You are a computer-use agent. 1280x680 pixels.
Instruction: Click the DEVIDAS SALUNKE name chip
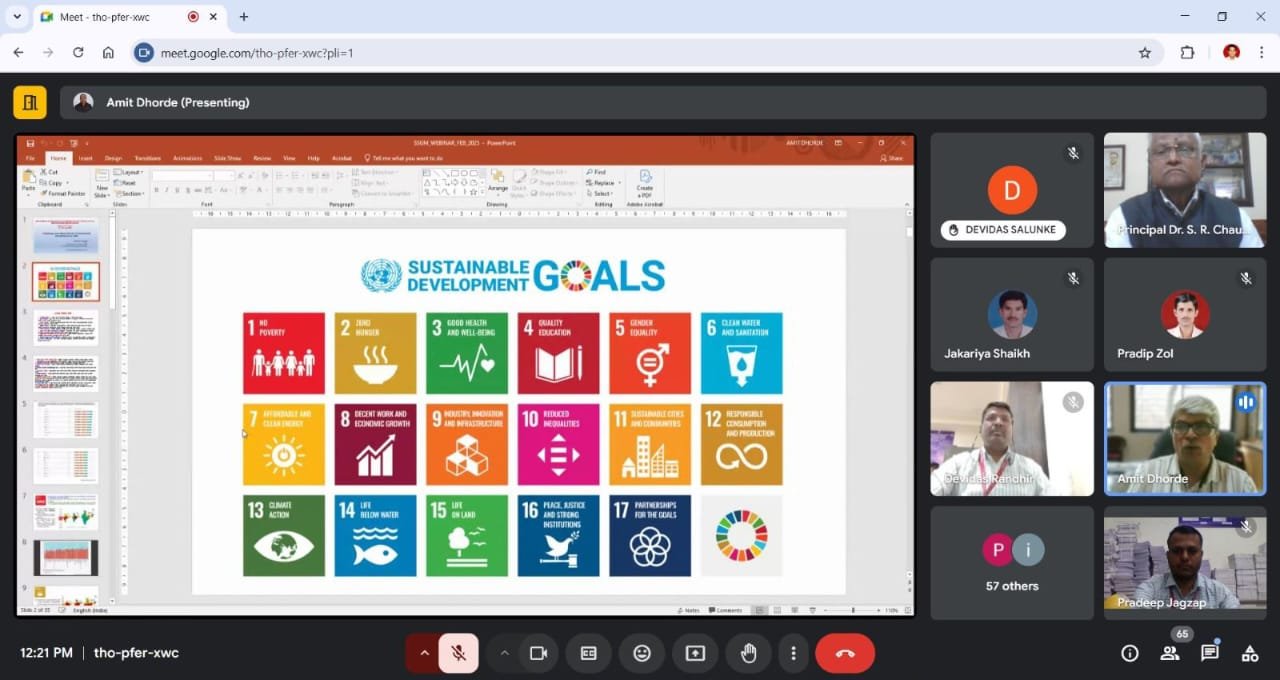tap(1004, 230)
